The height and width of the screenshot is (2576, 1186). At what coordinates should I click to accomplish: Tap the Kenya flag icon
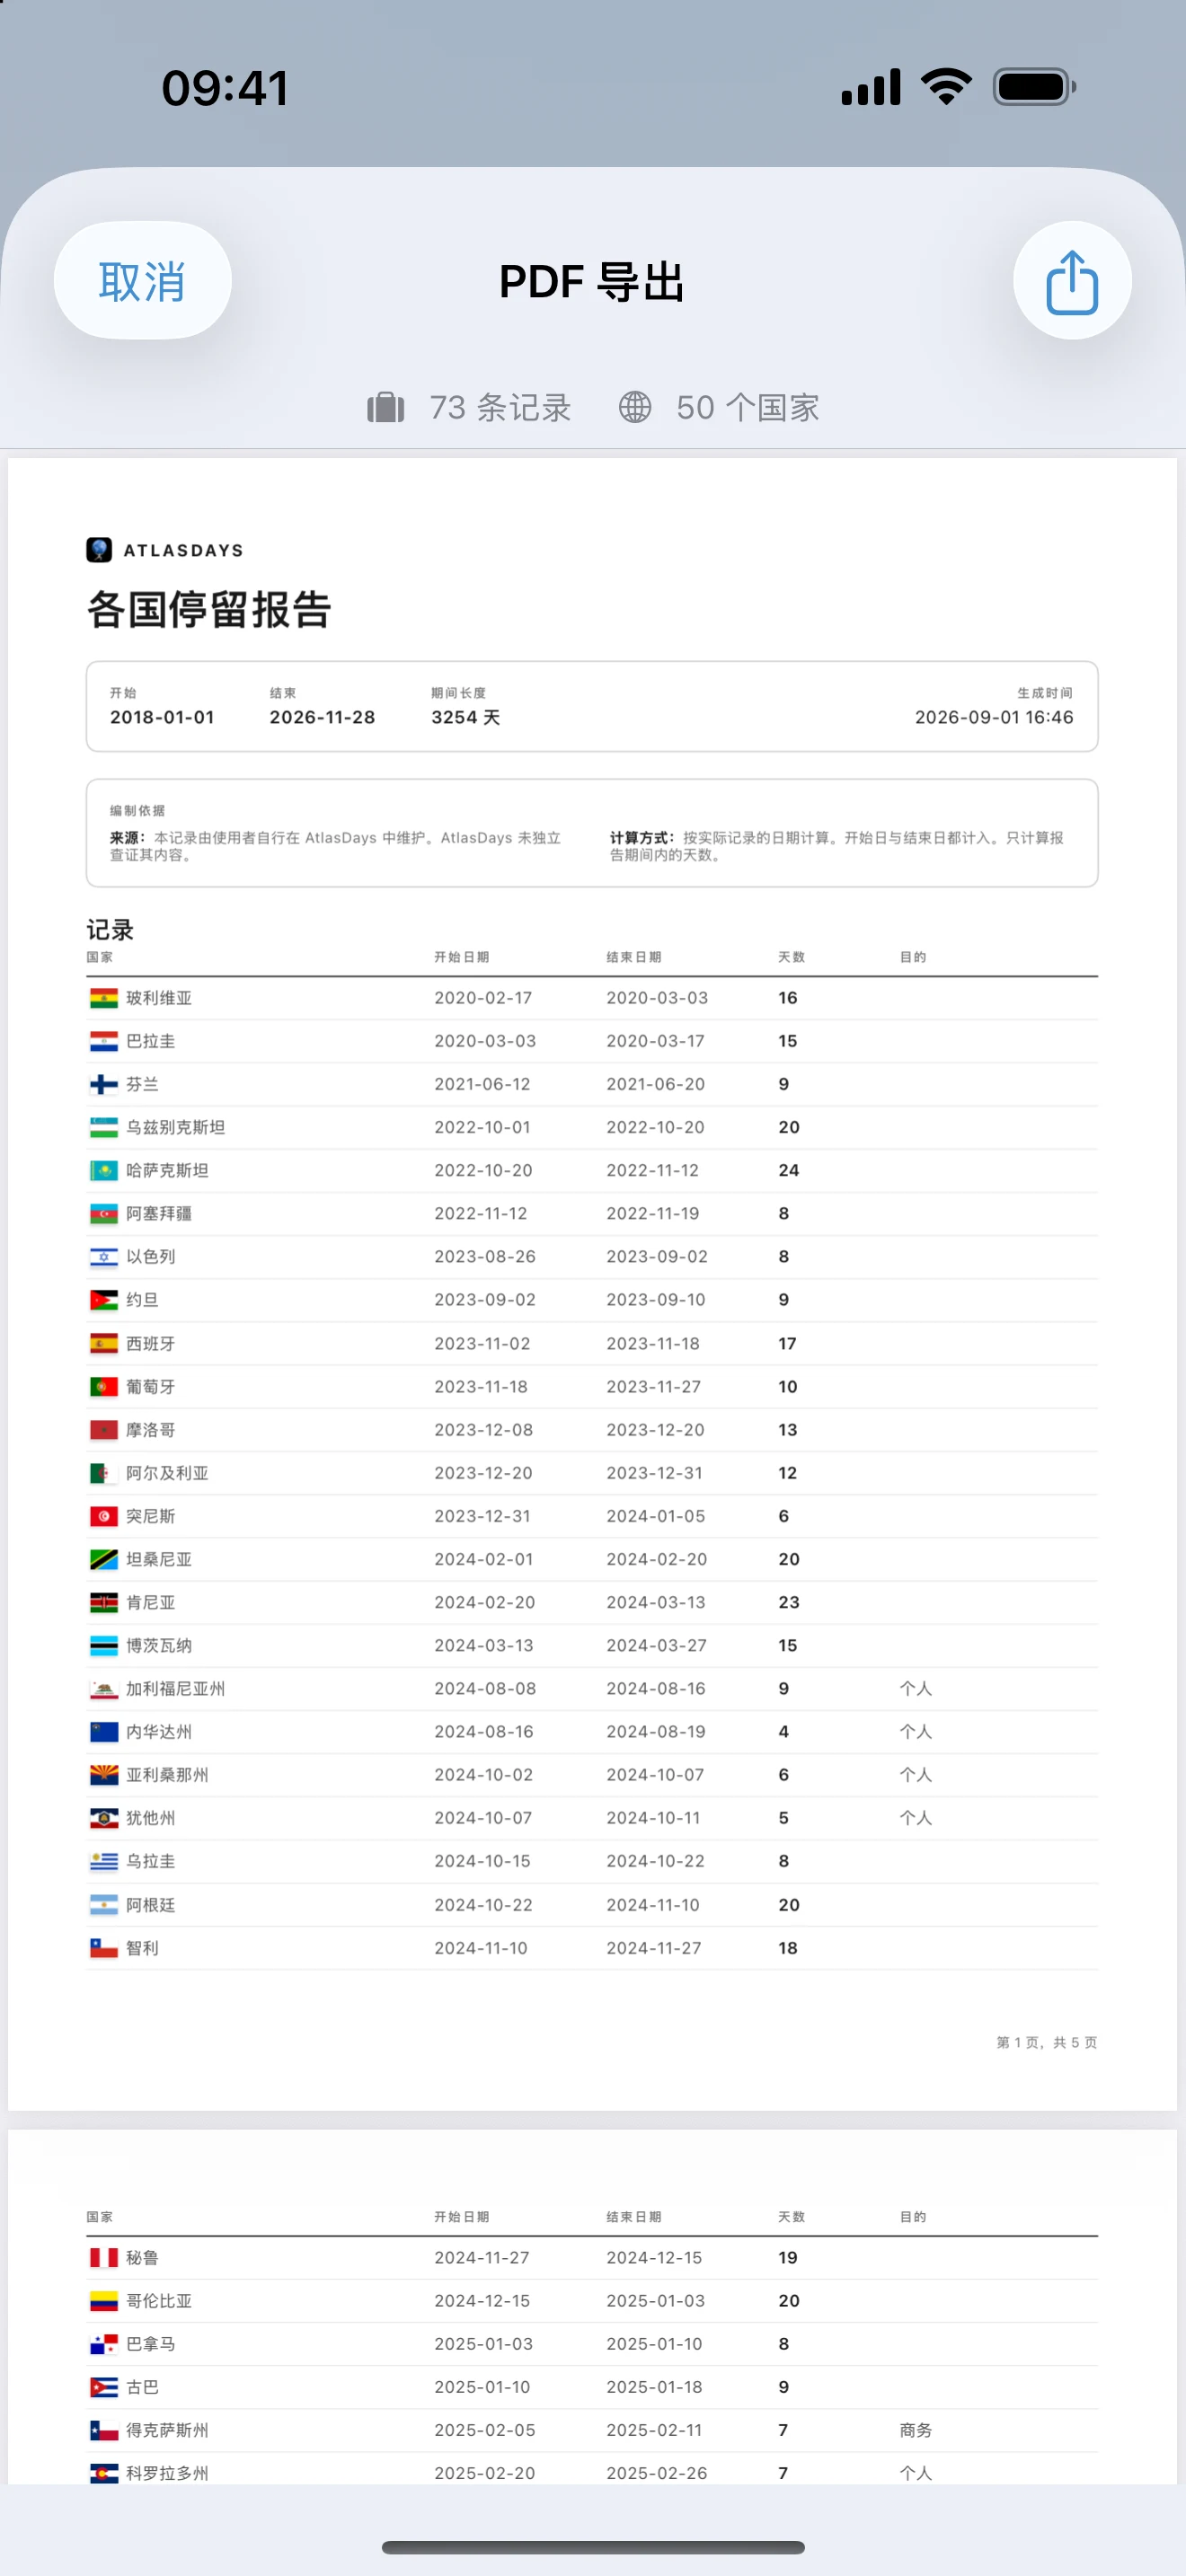pos(104,1602)
